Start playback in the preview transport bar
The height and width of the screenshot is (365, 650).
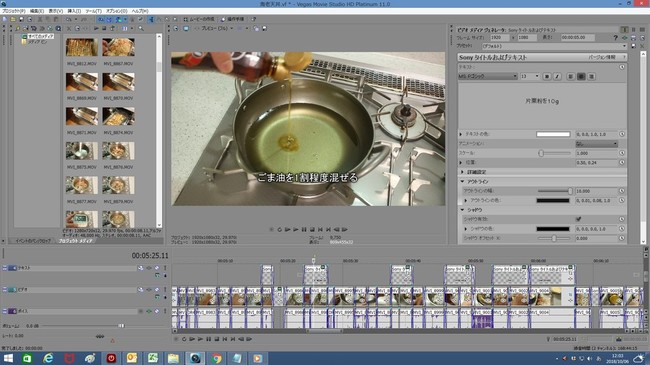[x=296, y=229]
